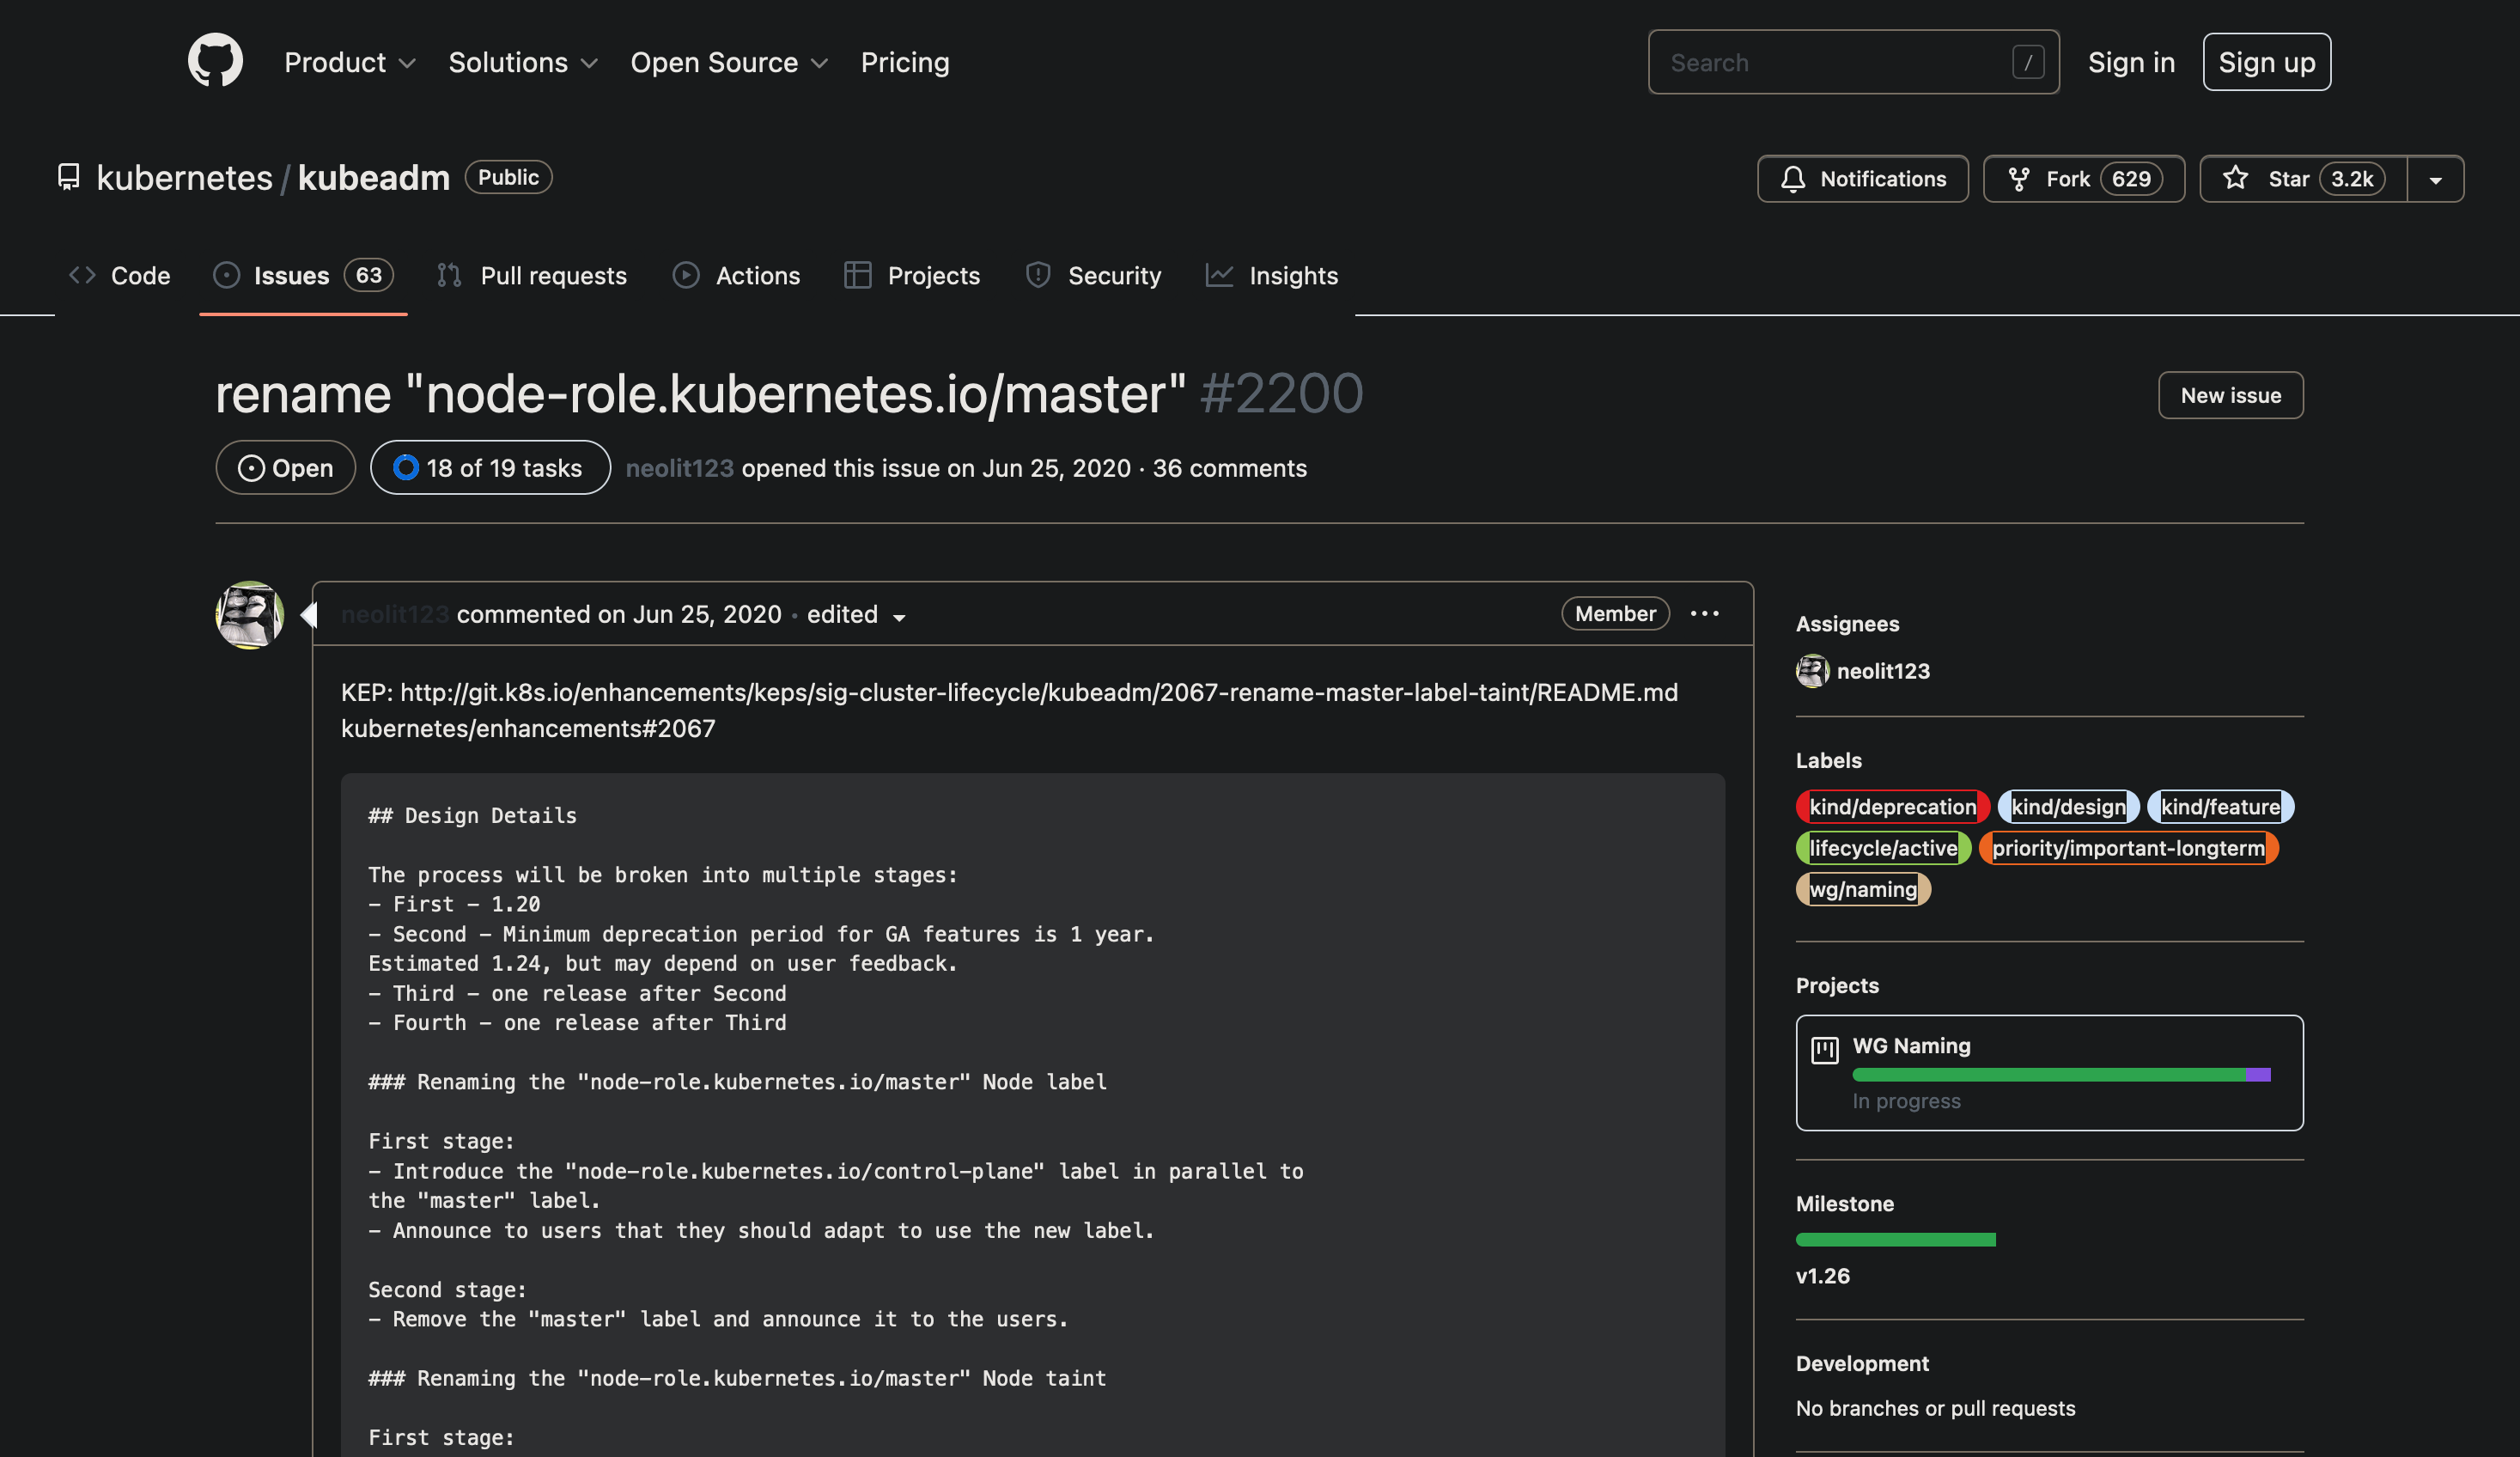Click neolit123's avatar beside the comment

point(250,615)
